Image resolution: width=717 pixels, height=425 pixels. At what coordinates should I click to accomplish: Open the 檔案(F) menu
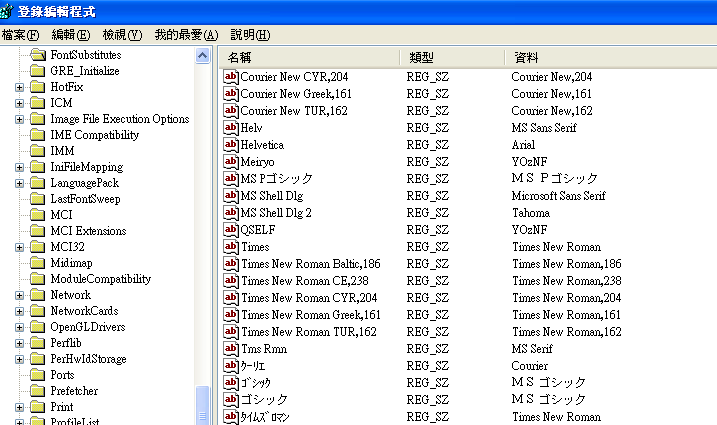click(x=20, y=35)
